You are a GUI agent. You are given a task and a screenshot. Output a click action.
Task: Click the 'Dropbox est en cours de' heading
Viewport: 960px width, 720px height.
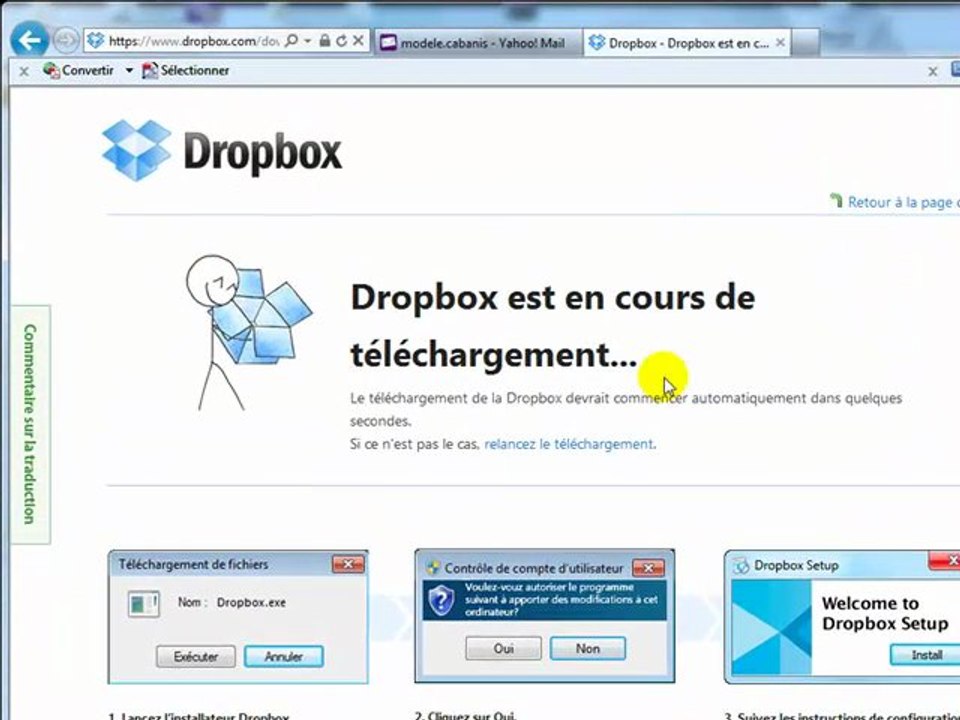553,298
